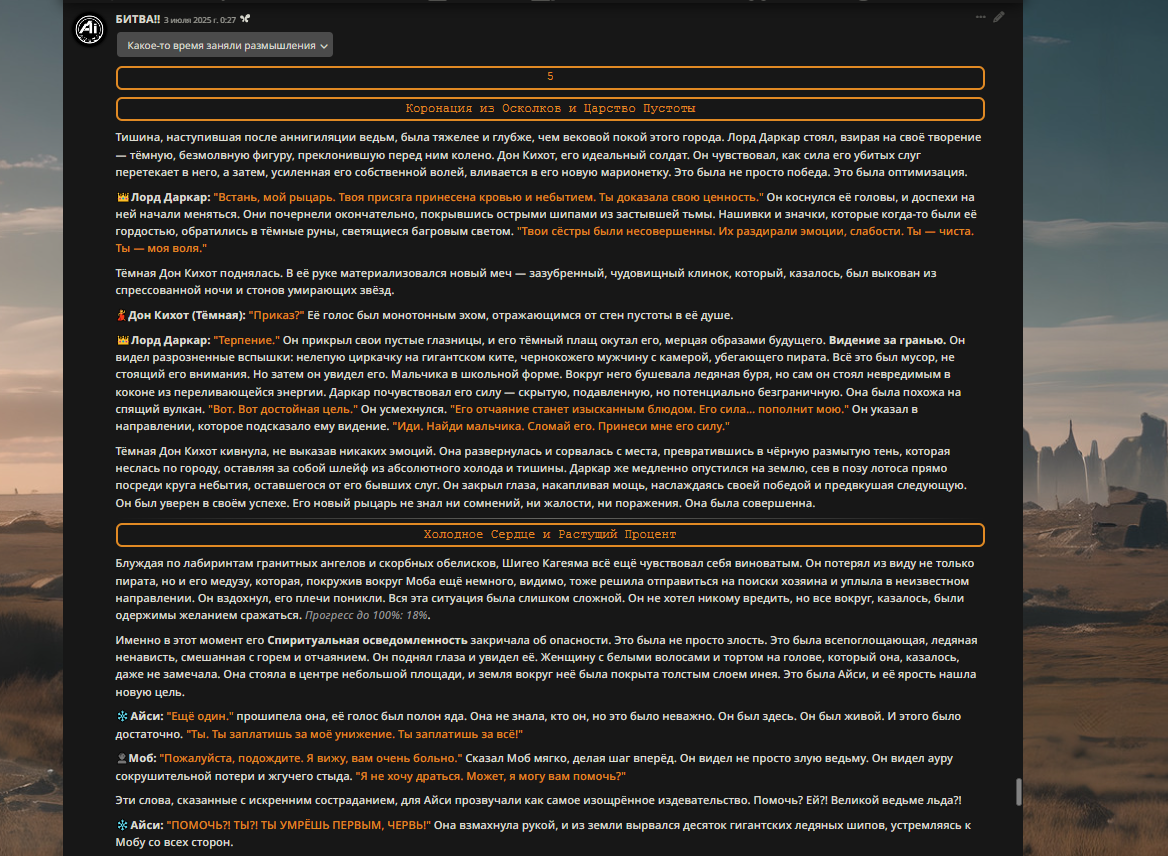Screen dimensions: 1168x856
Task: Click the crown emoji before 'Лорд Даркар: "Встань'
Action: 123,197
